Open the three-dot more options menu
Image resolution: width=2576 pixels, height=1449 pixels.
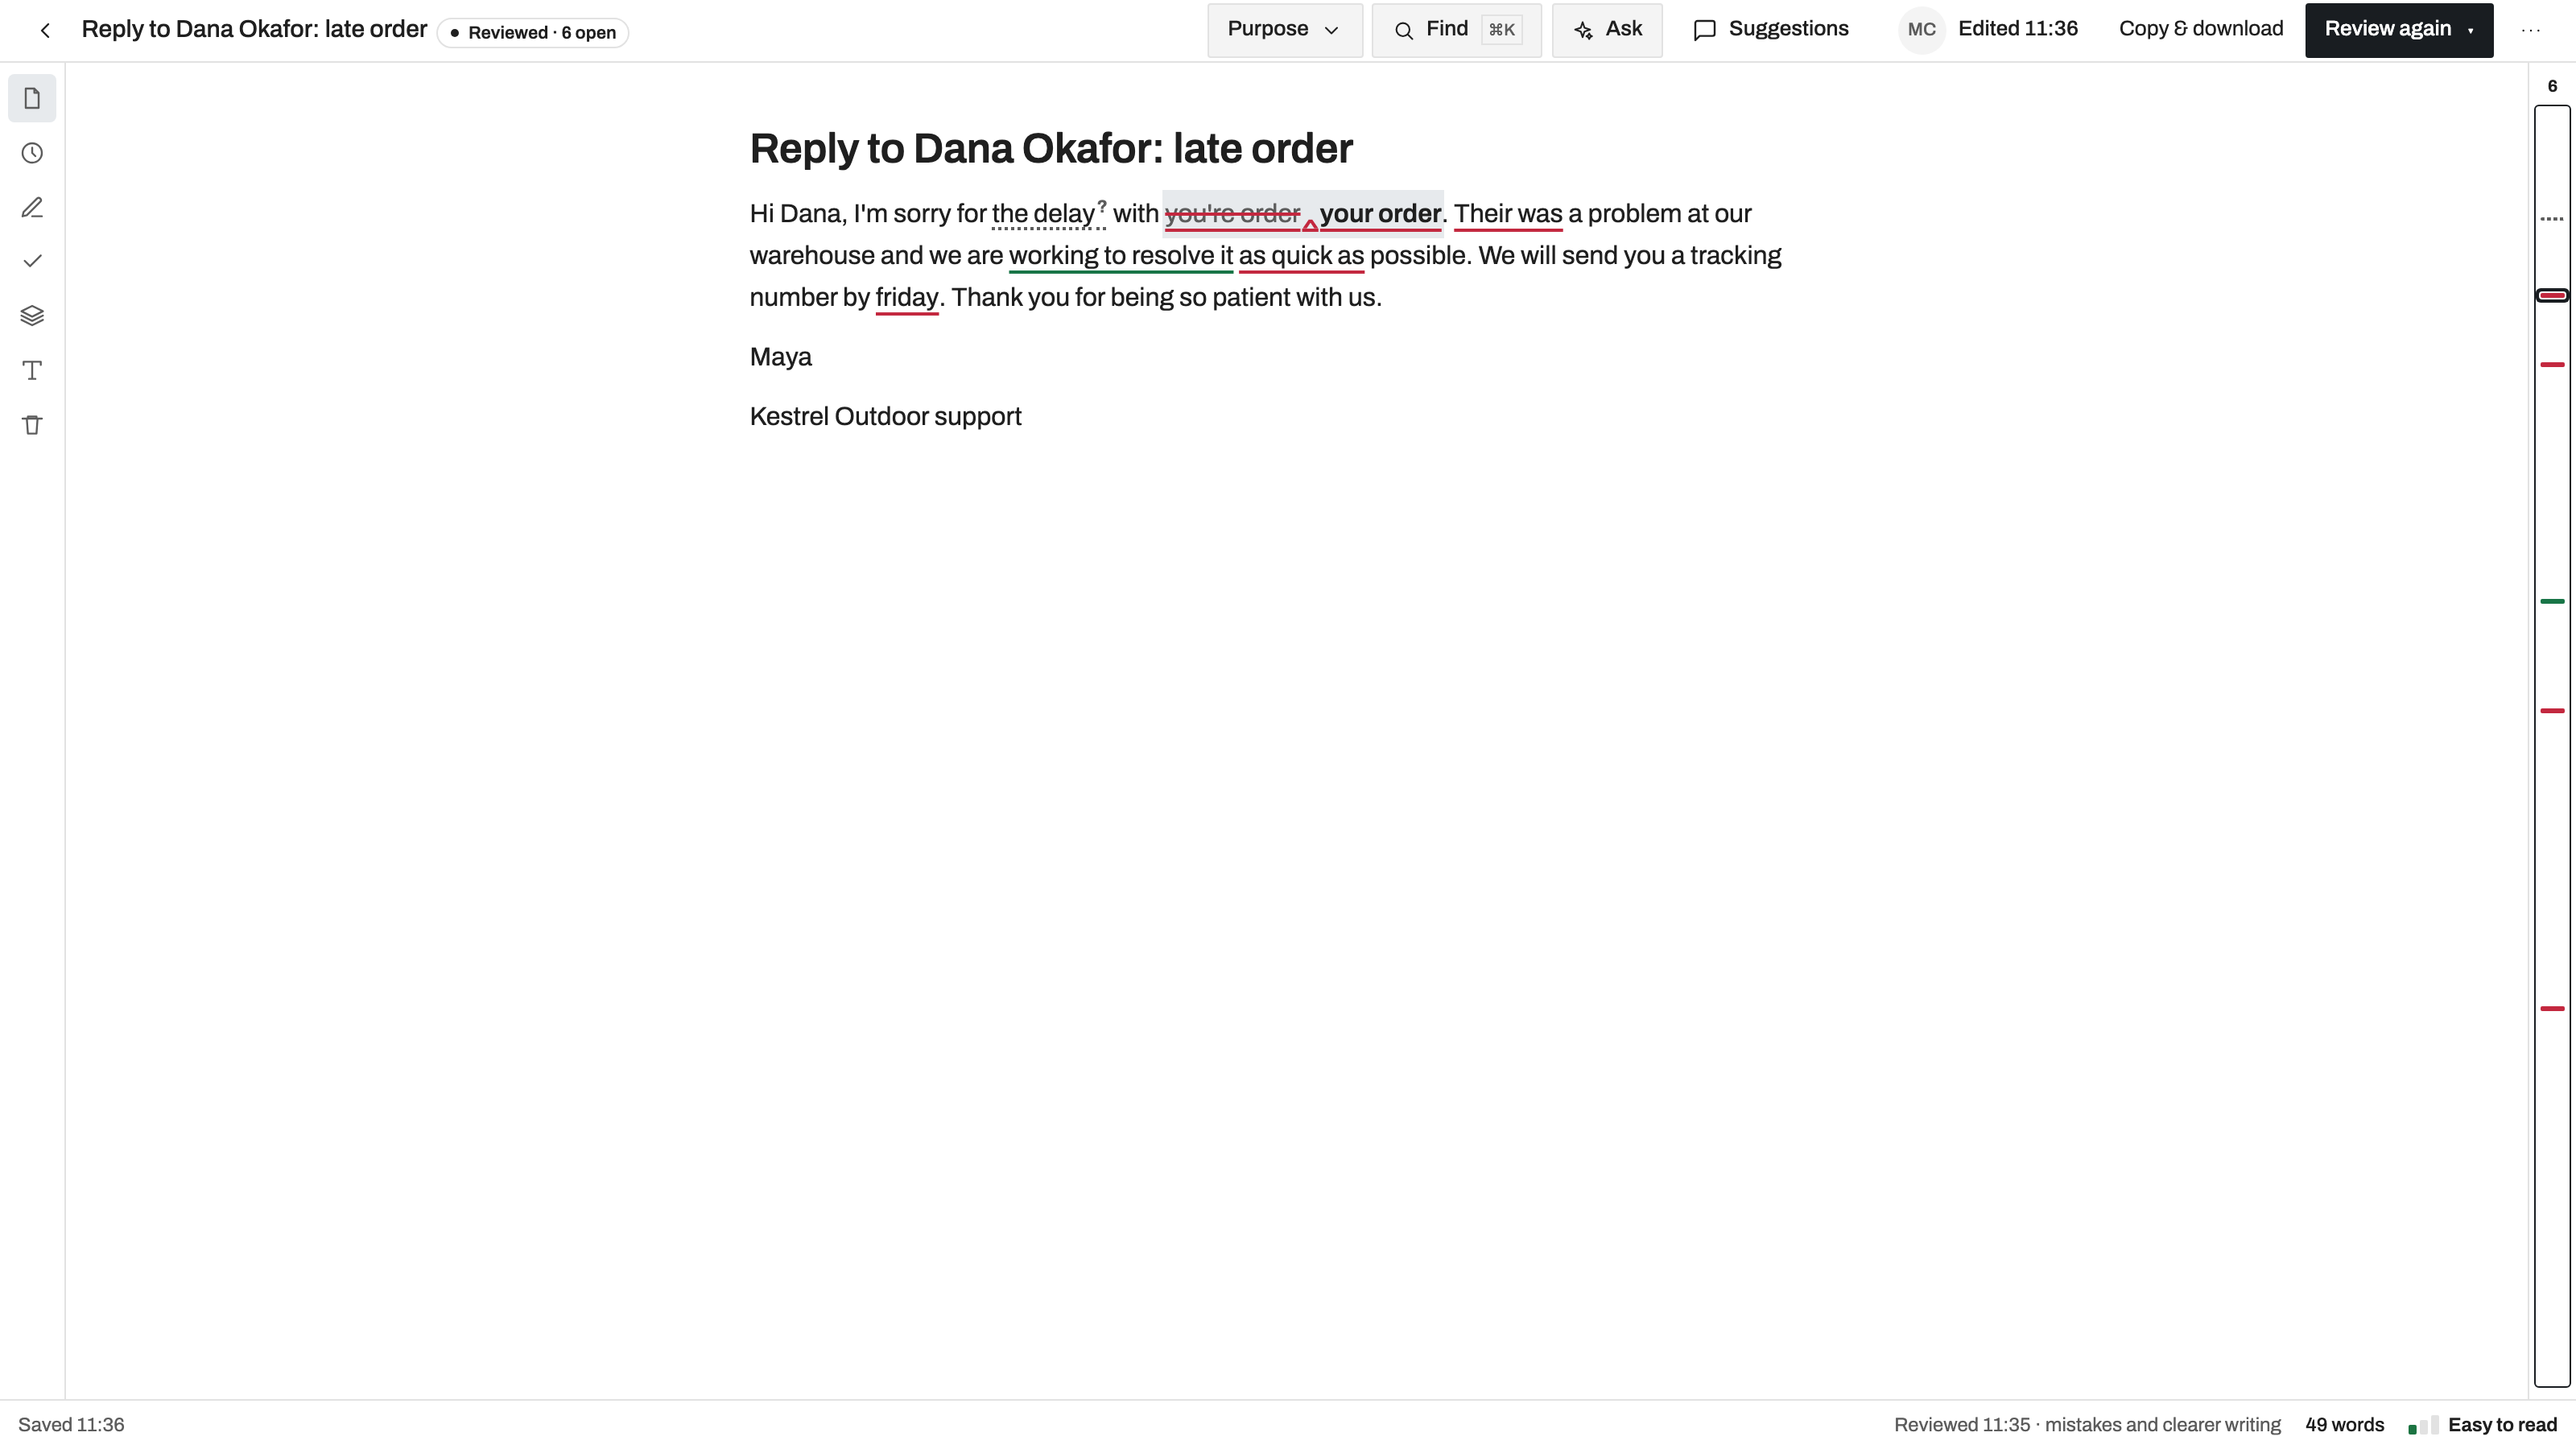(2531, 30)
